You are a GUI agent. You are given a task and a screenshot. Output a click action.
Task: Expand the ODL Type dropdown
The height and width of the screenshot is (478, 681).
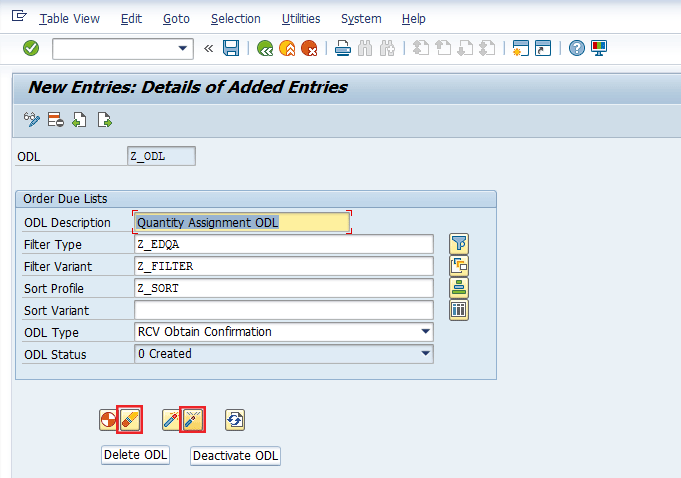pyautogui.click(x=426, y=332)
